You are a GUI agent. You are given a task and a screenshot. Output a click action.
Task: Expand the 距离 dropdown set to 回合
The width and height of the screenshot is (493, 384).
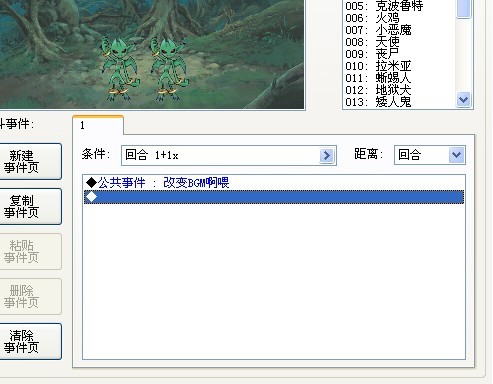(x=457, y=155)
